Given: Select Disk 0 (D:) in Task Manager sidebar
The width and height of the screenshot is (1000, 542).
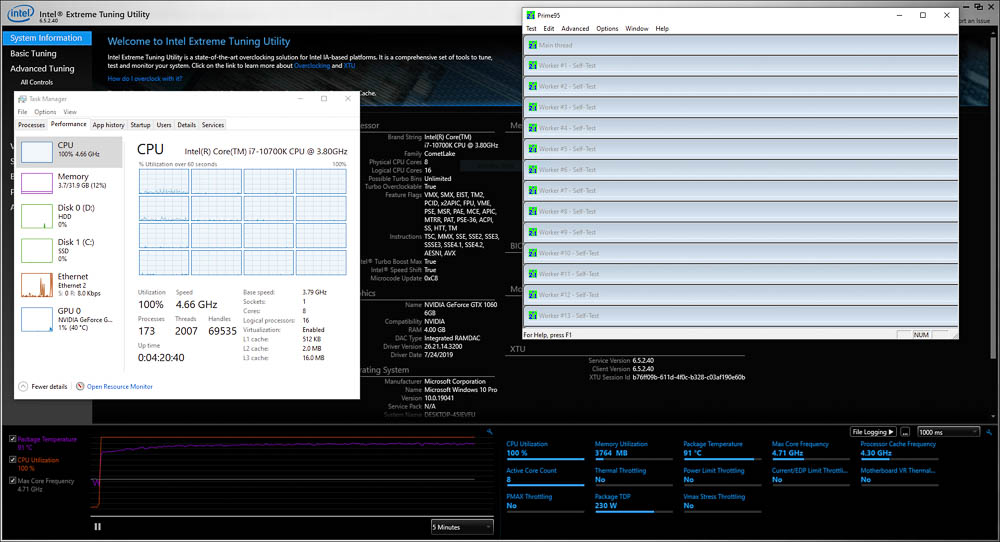Looking at the screenshot, I should pos(70,216).
